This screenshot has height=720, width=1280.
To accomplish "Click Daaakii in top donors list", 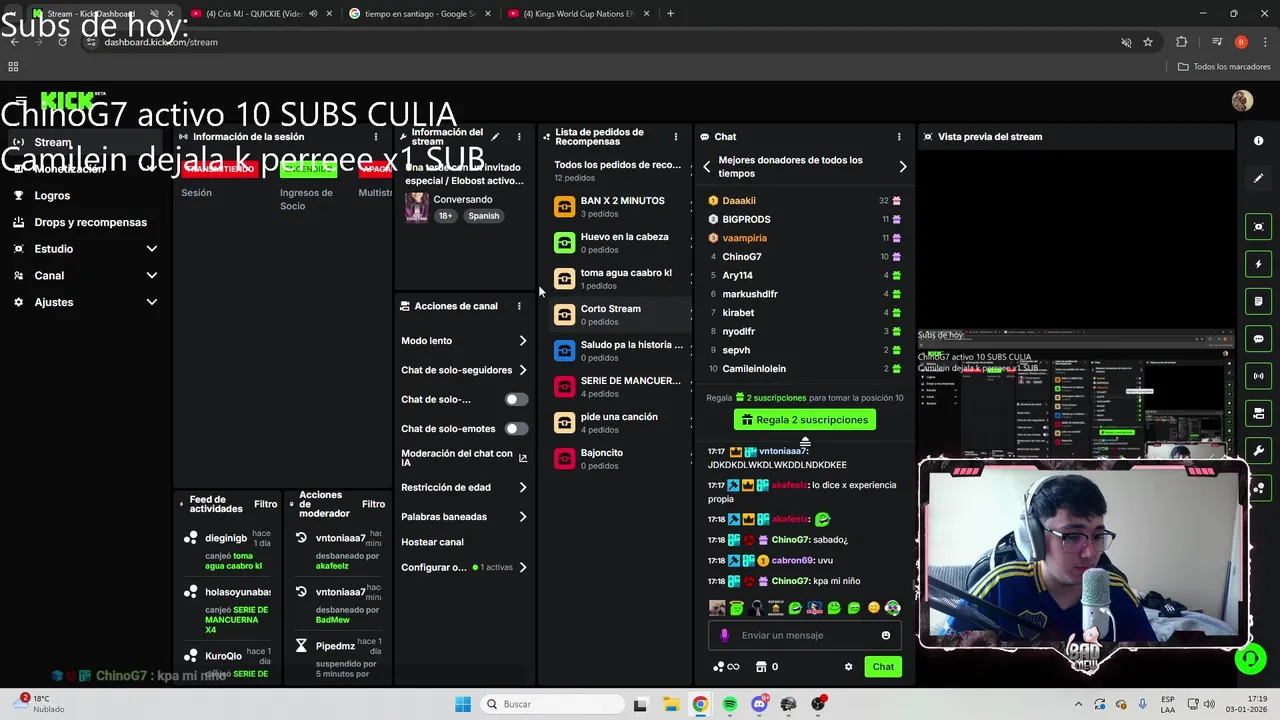I will 739,201.
